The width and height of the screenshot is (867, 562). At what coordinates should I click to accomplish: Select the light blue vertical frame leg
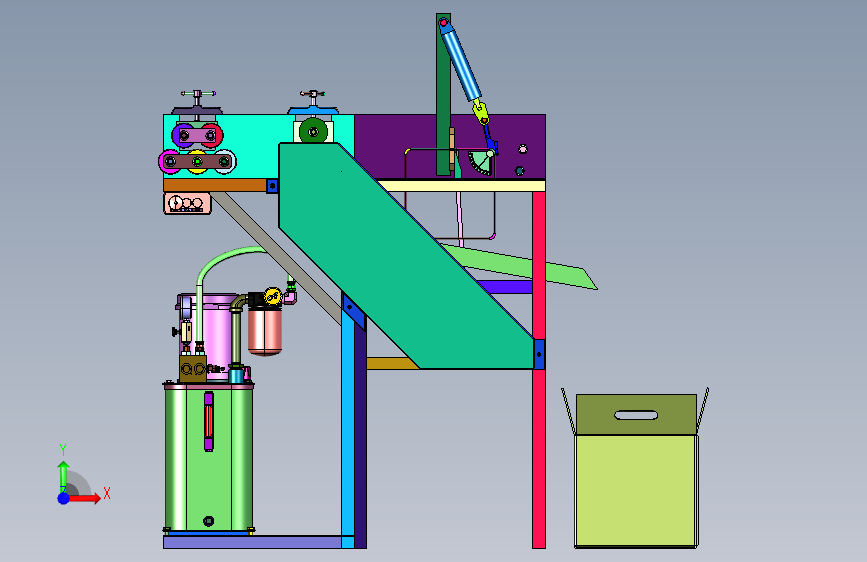pyautogui.click(x=348, y=426)
